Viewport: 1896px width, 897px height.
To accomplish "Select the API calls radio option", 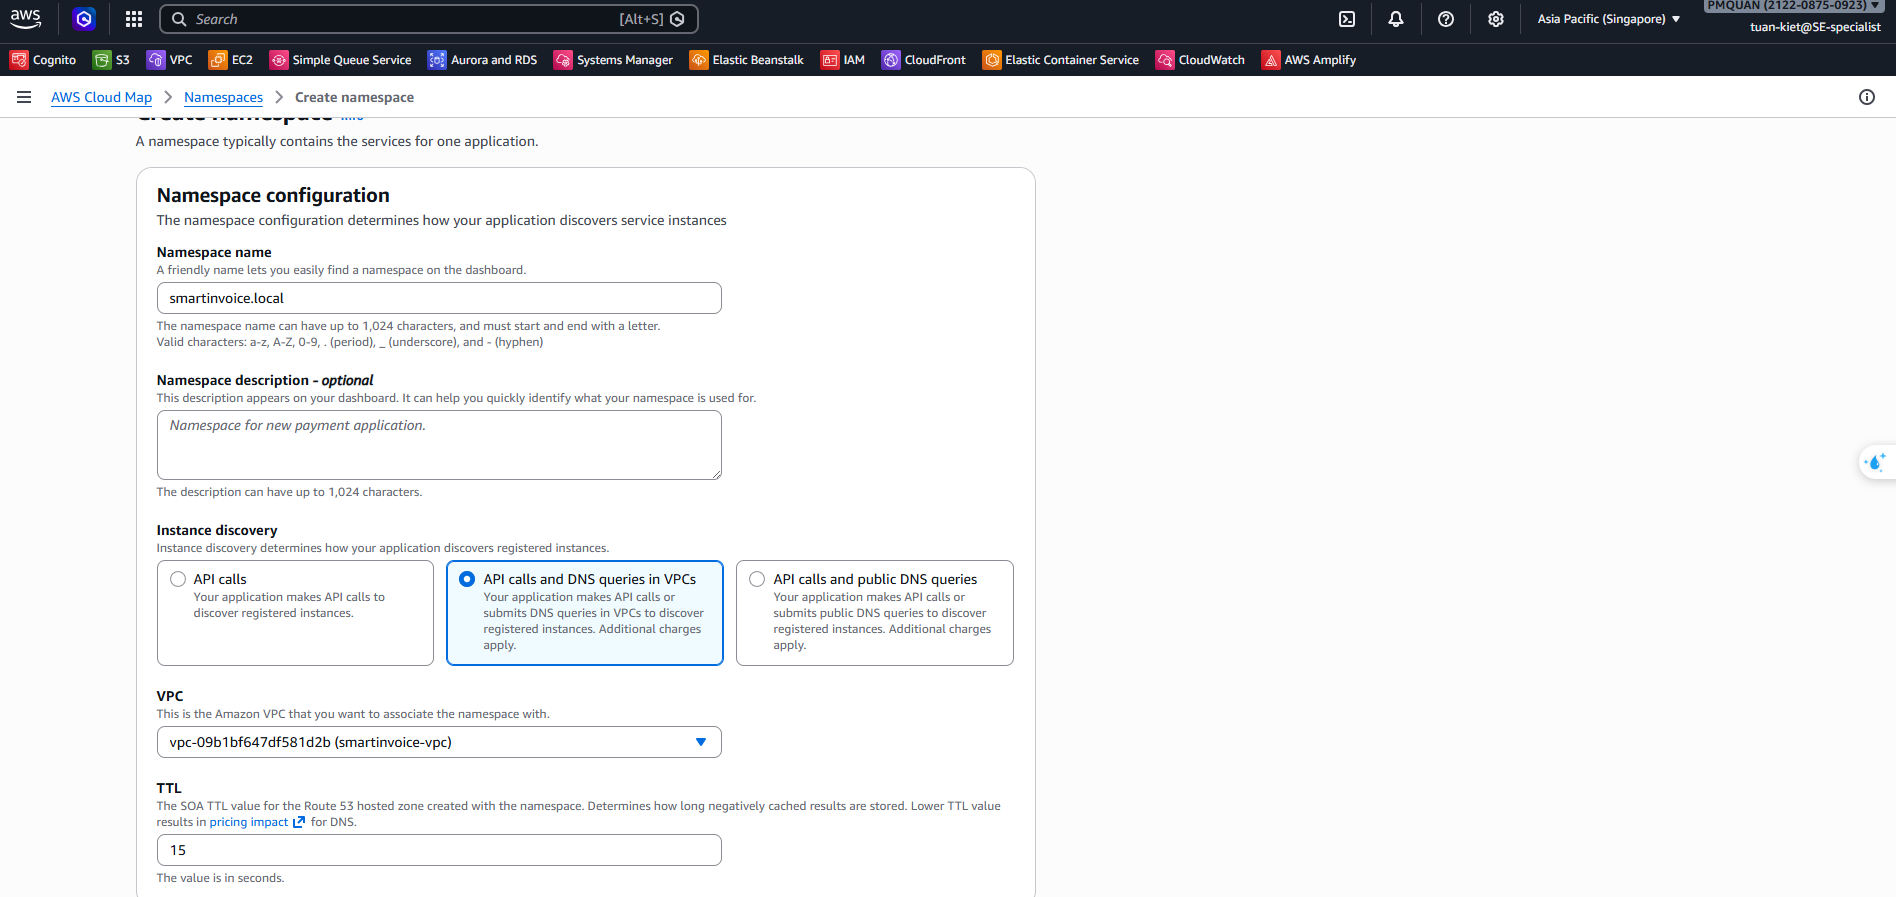I will (x=178, y=579).
